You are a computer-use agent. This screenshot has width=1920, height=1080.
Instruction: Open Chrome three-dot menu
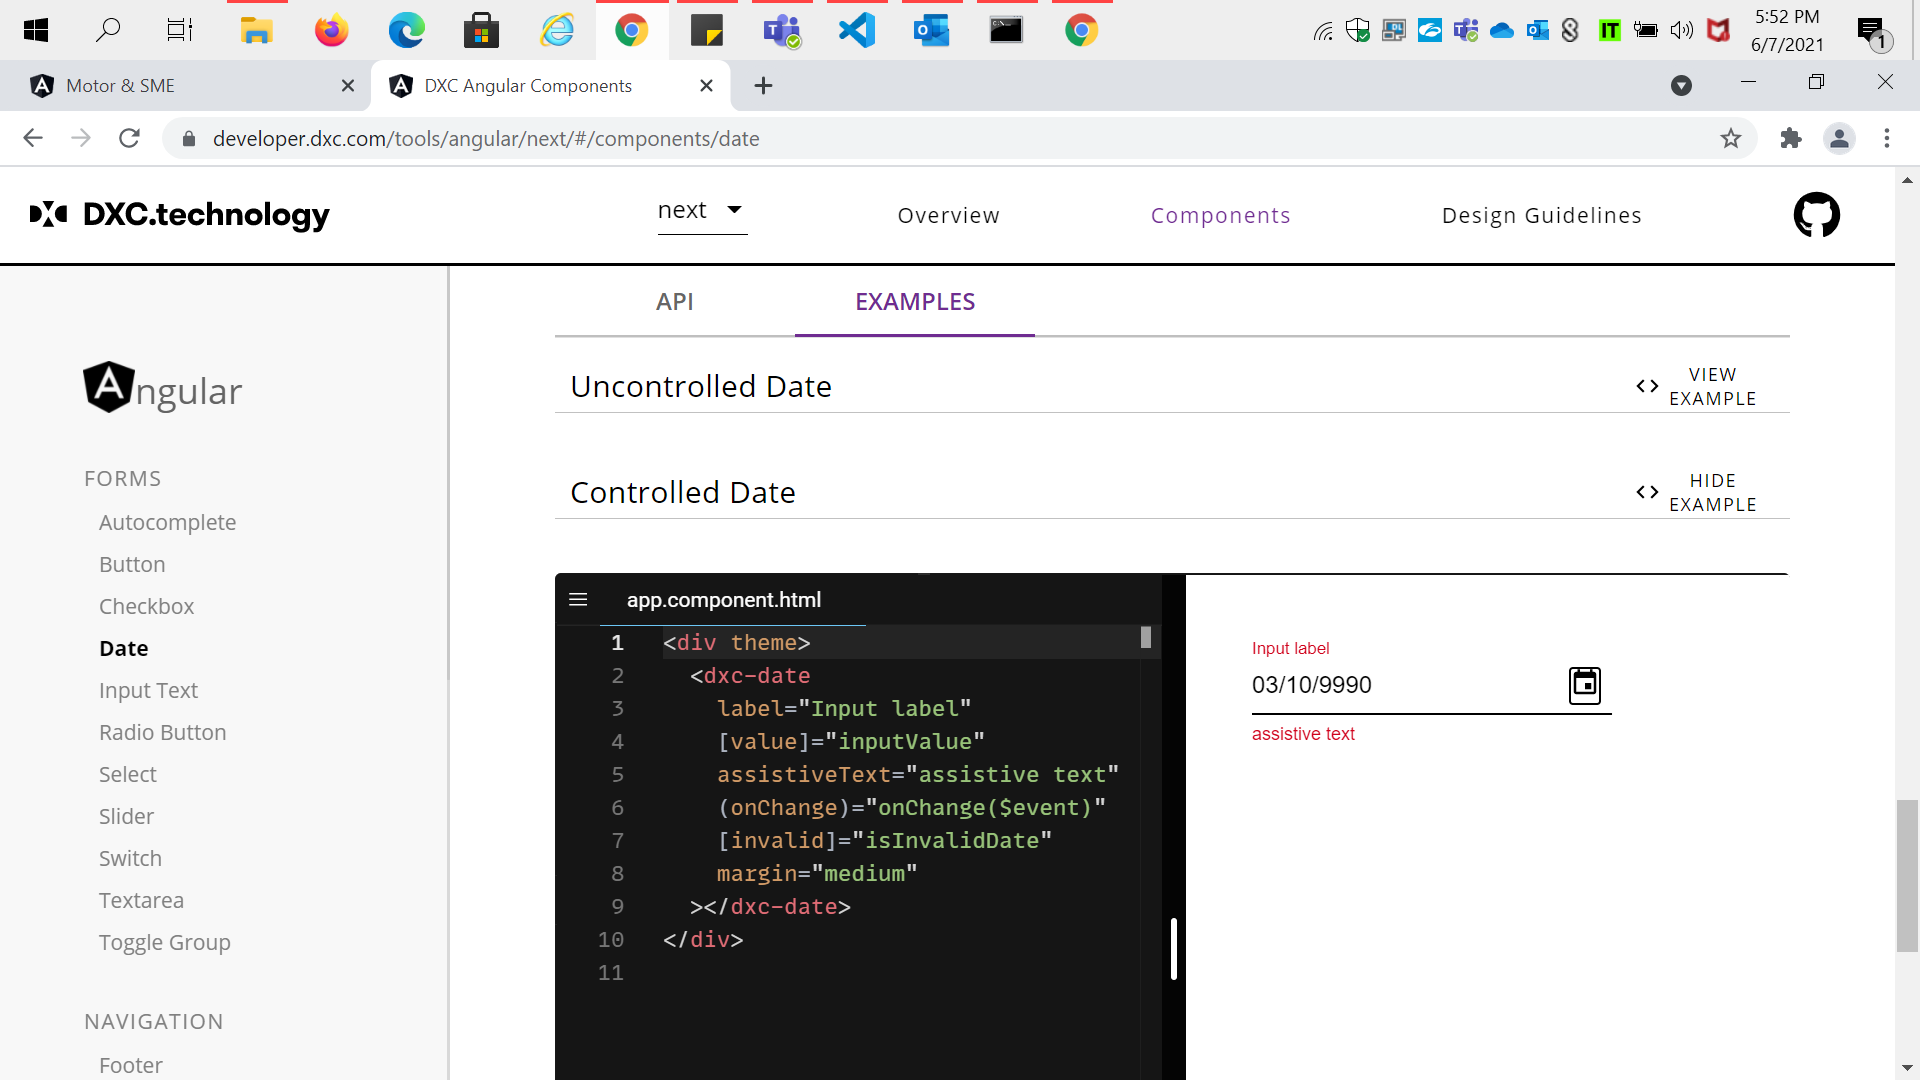coord(1887,139)
